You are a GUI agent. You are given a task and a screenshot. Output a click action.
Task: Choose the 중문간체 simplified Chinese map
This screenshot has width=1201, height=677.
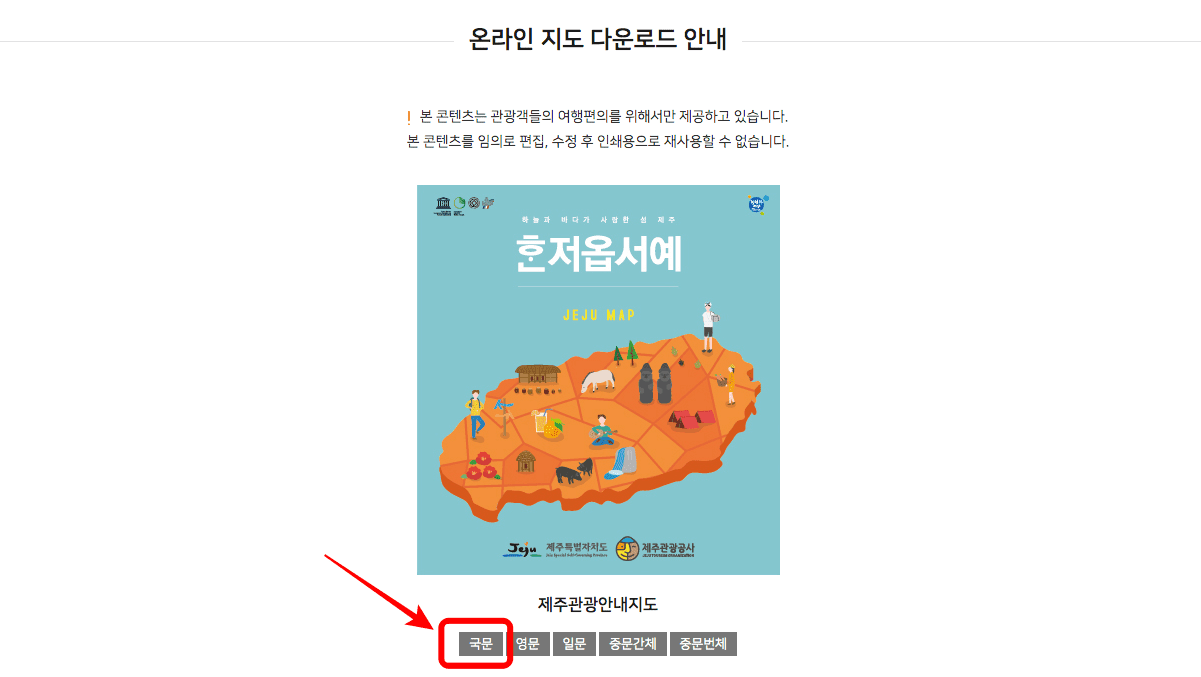[632, 644]
